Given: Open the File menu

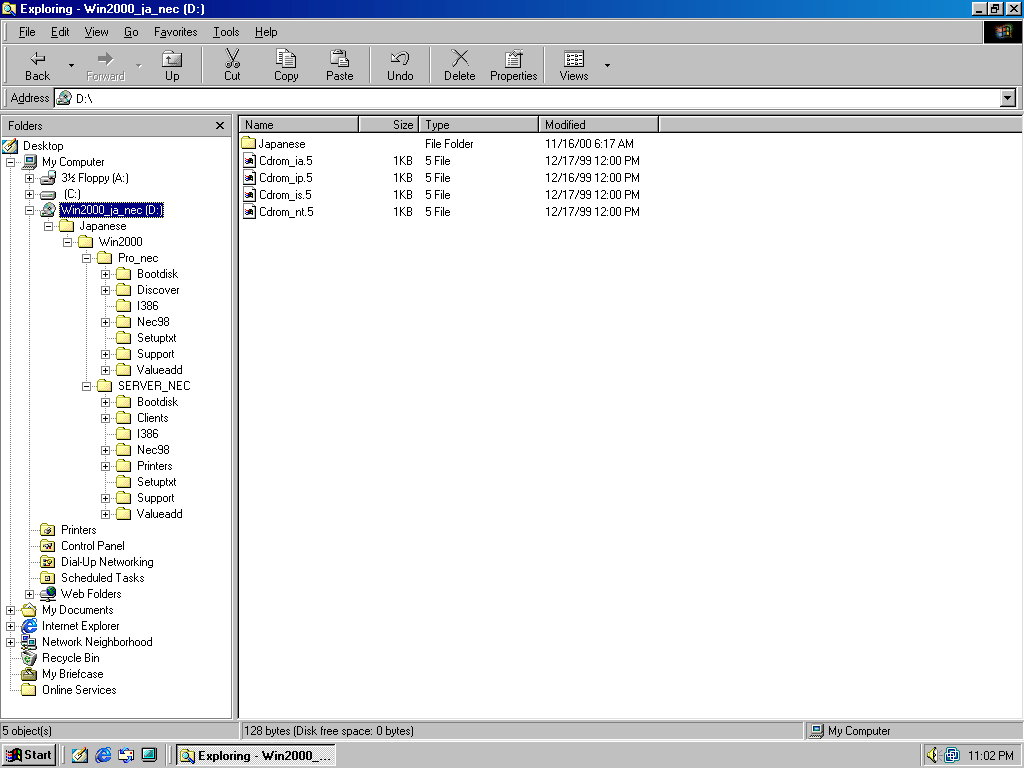Looking at the screenshot, I should coord(27,32).
